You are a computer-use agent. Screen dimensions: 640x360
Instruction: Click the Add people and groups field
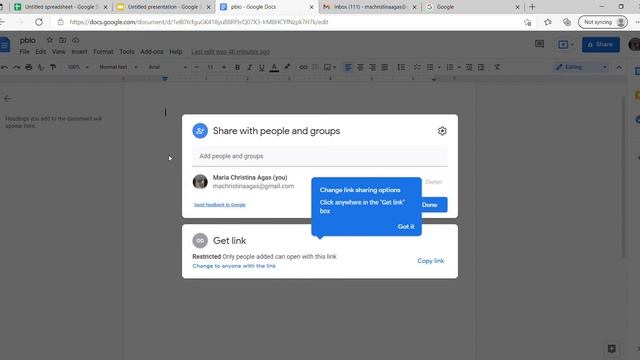320,156
